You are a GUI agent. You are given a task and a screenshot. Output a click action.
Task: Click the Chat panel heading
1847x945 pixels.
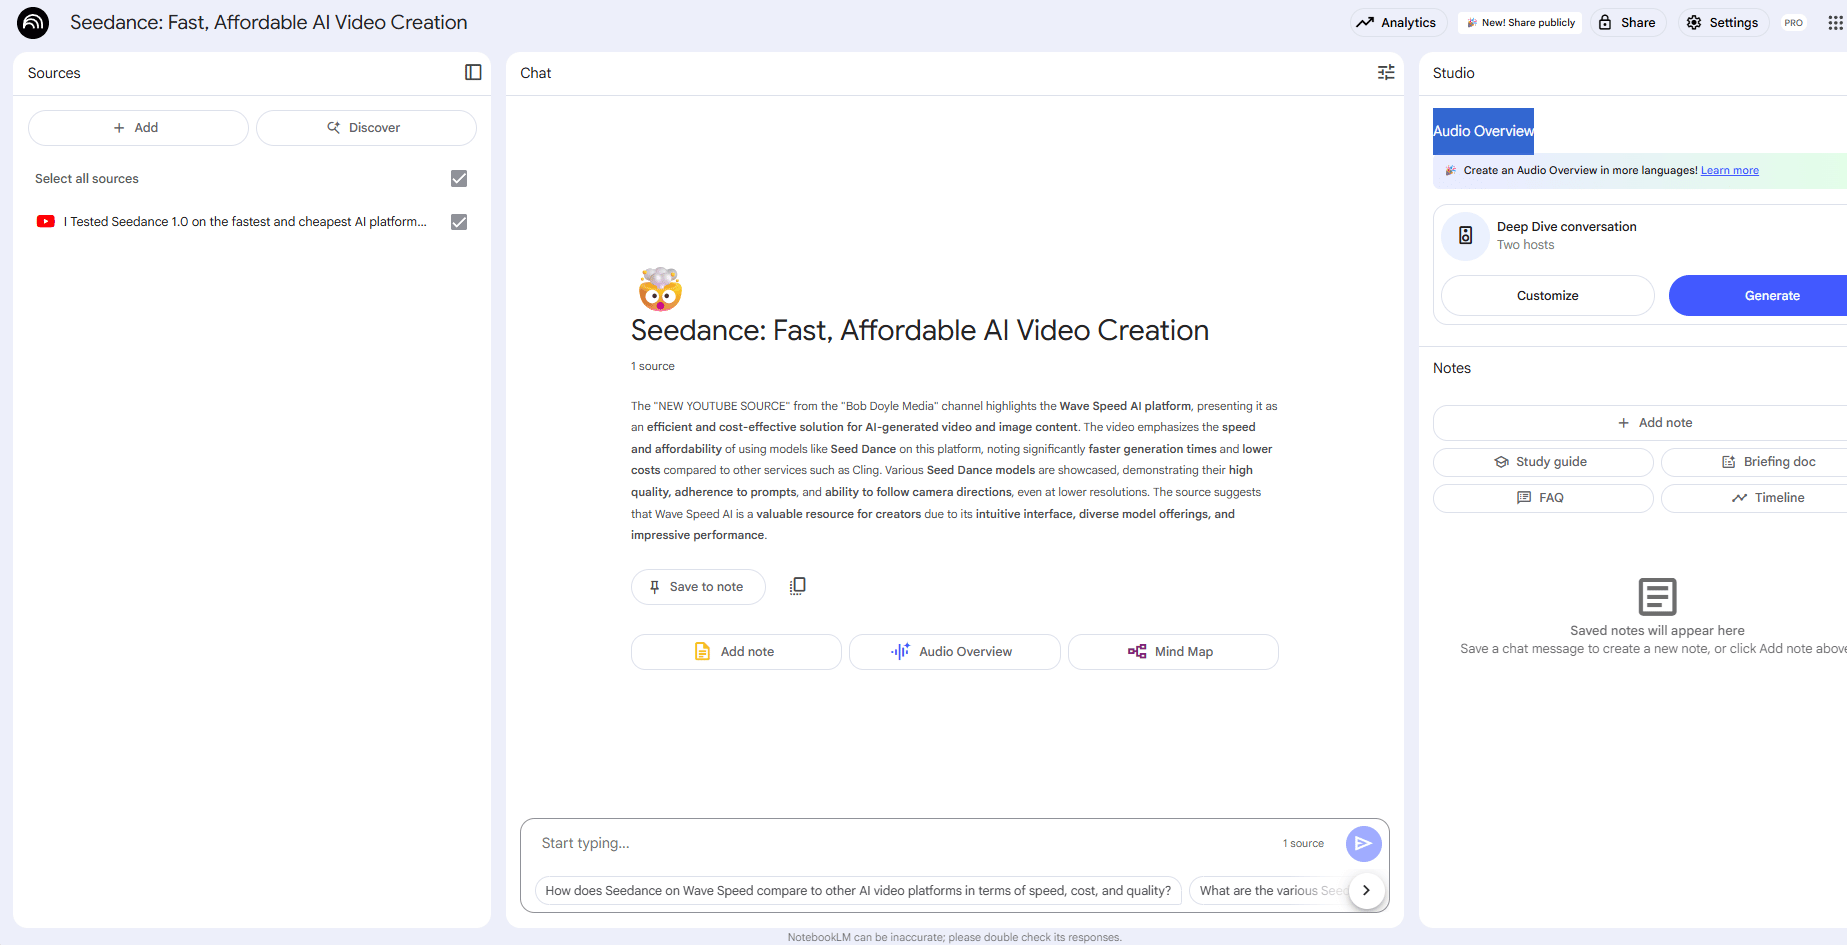click(x=535, y=73)
